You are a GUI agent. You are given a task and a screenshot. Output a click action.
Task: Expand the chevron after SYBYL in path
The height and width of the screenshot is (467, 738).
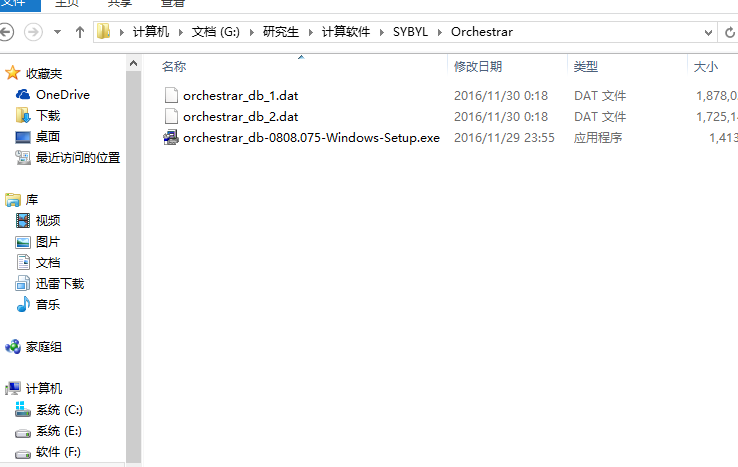tap(439, 32)
